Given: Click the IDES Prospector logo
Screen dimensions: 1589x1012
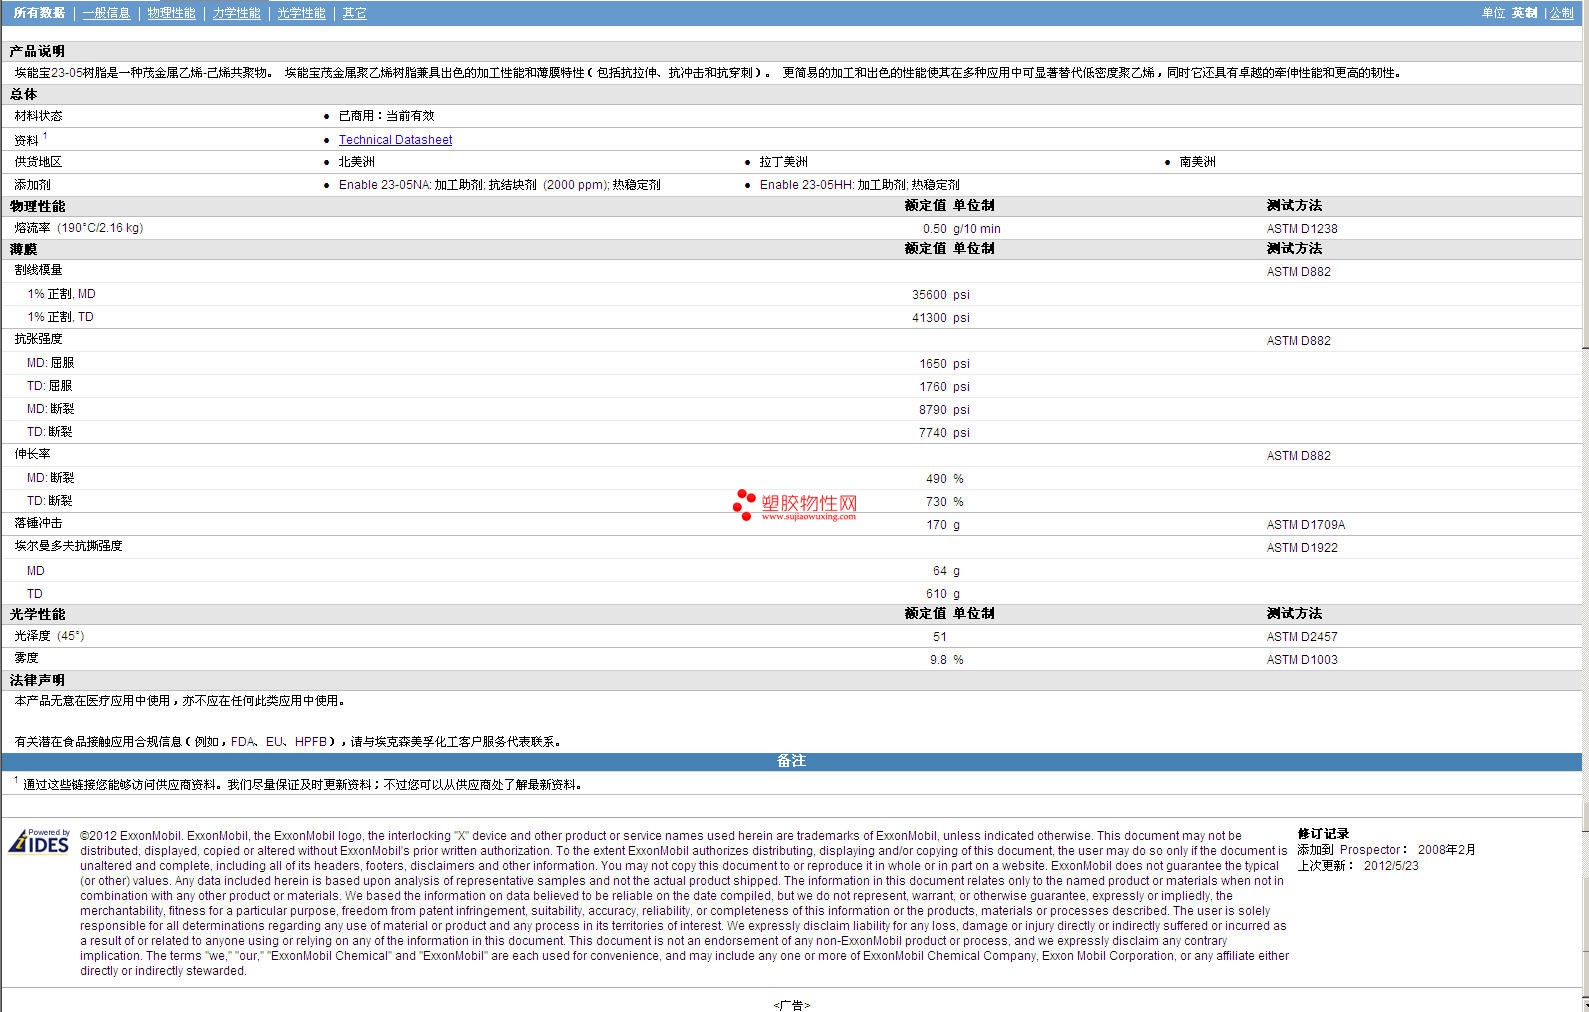Looking at the screenshot, I should (39, 842).
